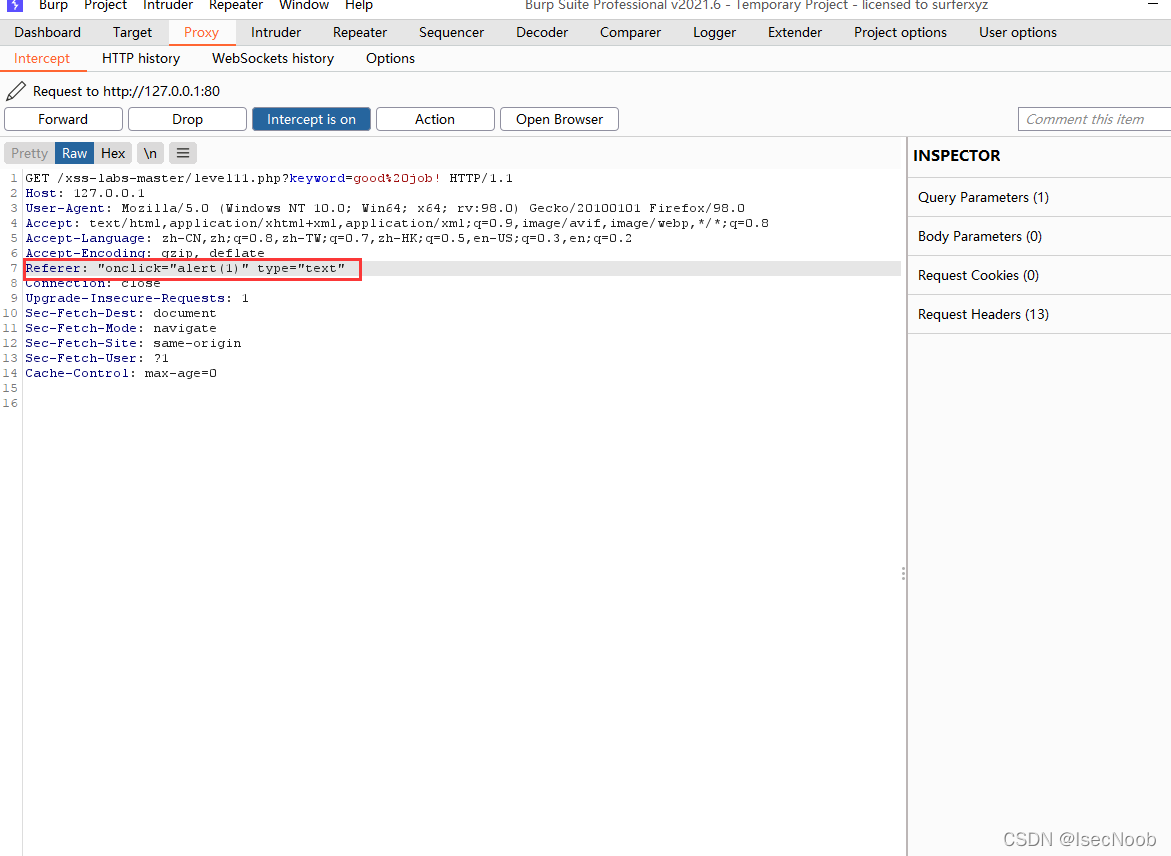Open the Decoder tab
Viewport: 1171px width, 856px height.
[542, 32]
